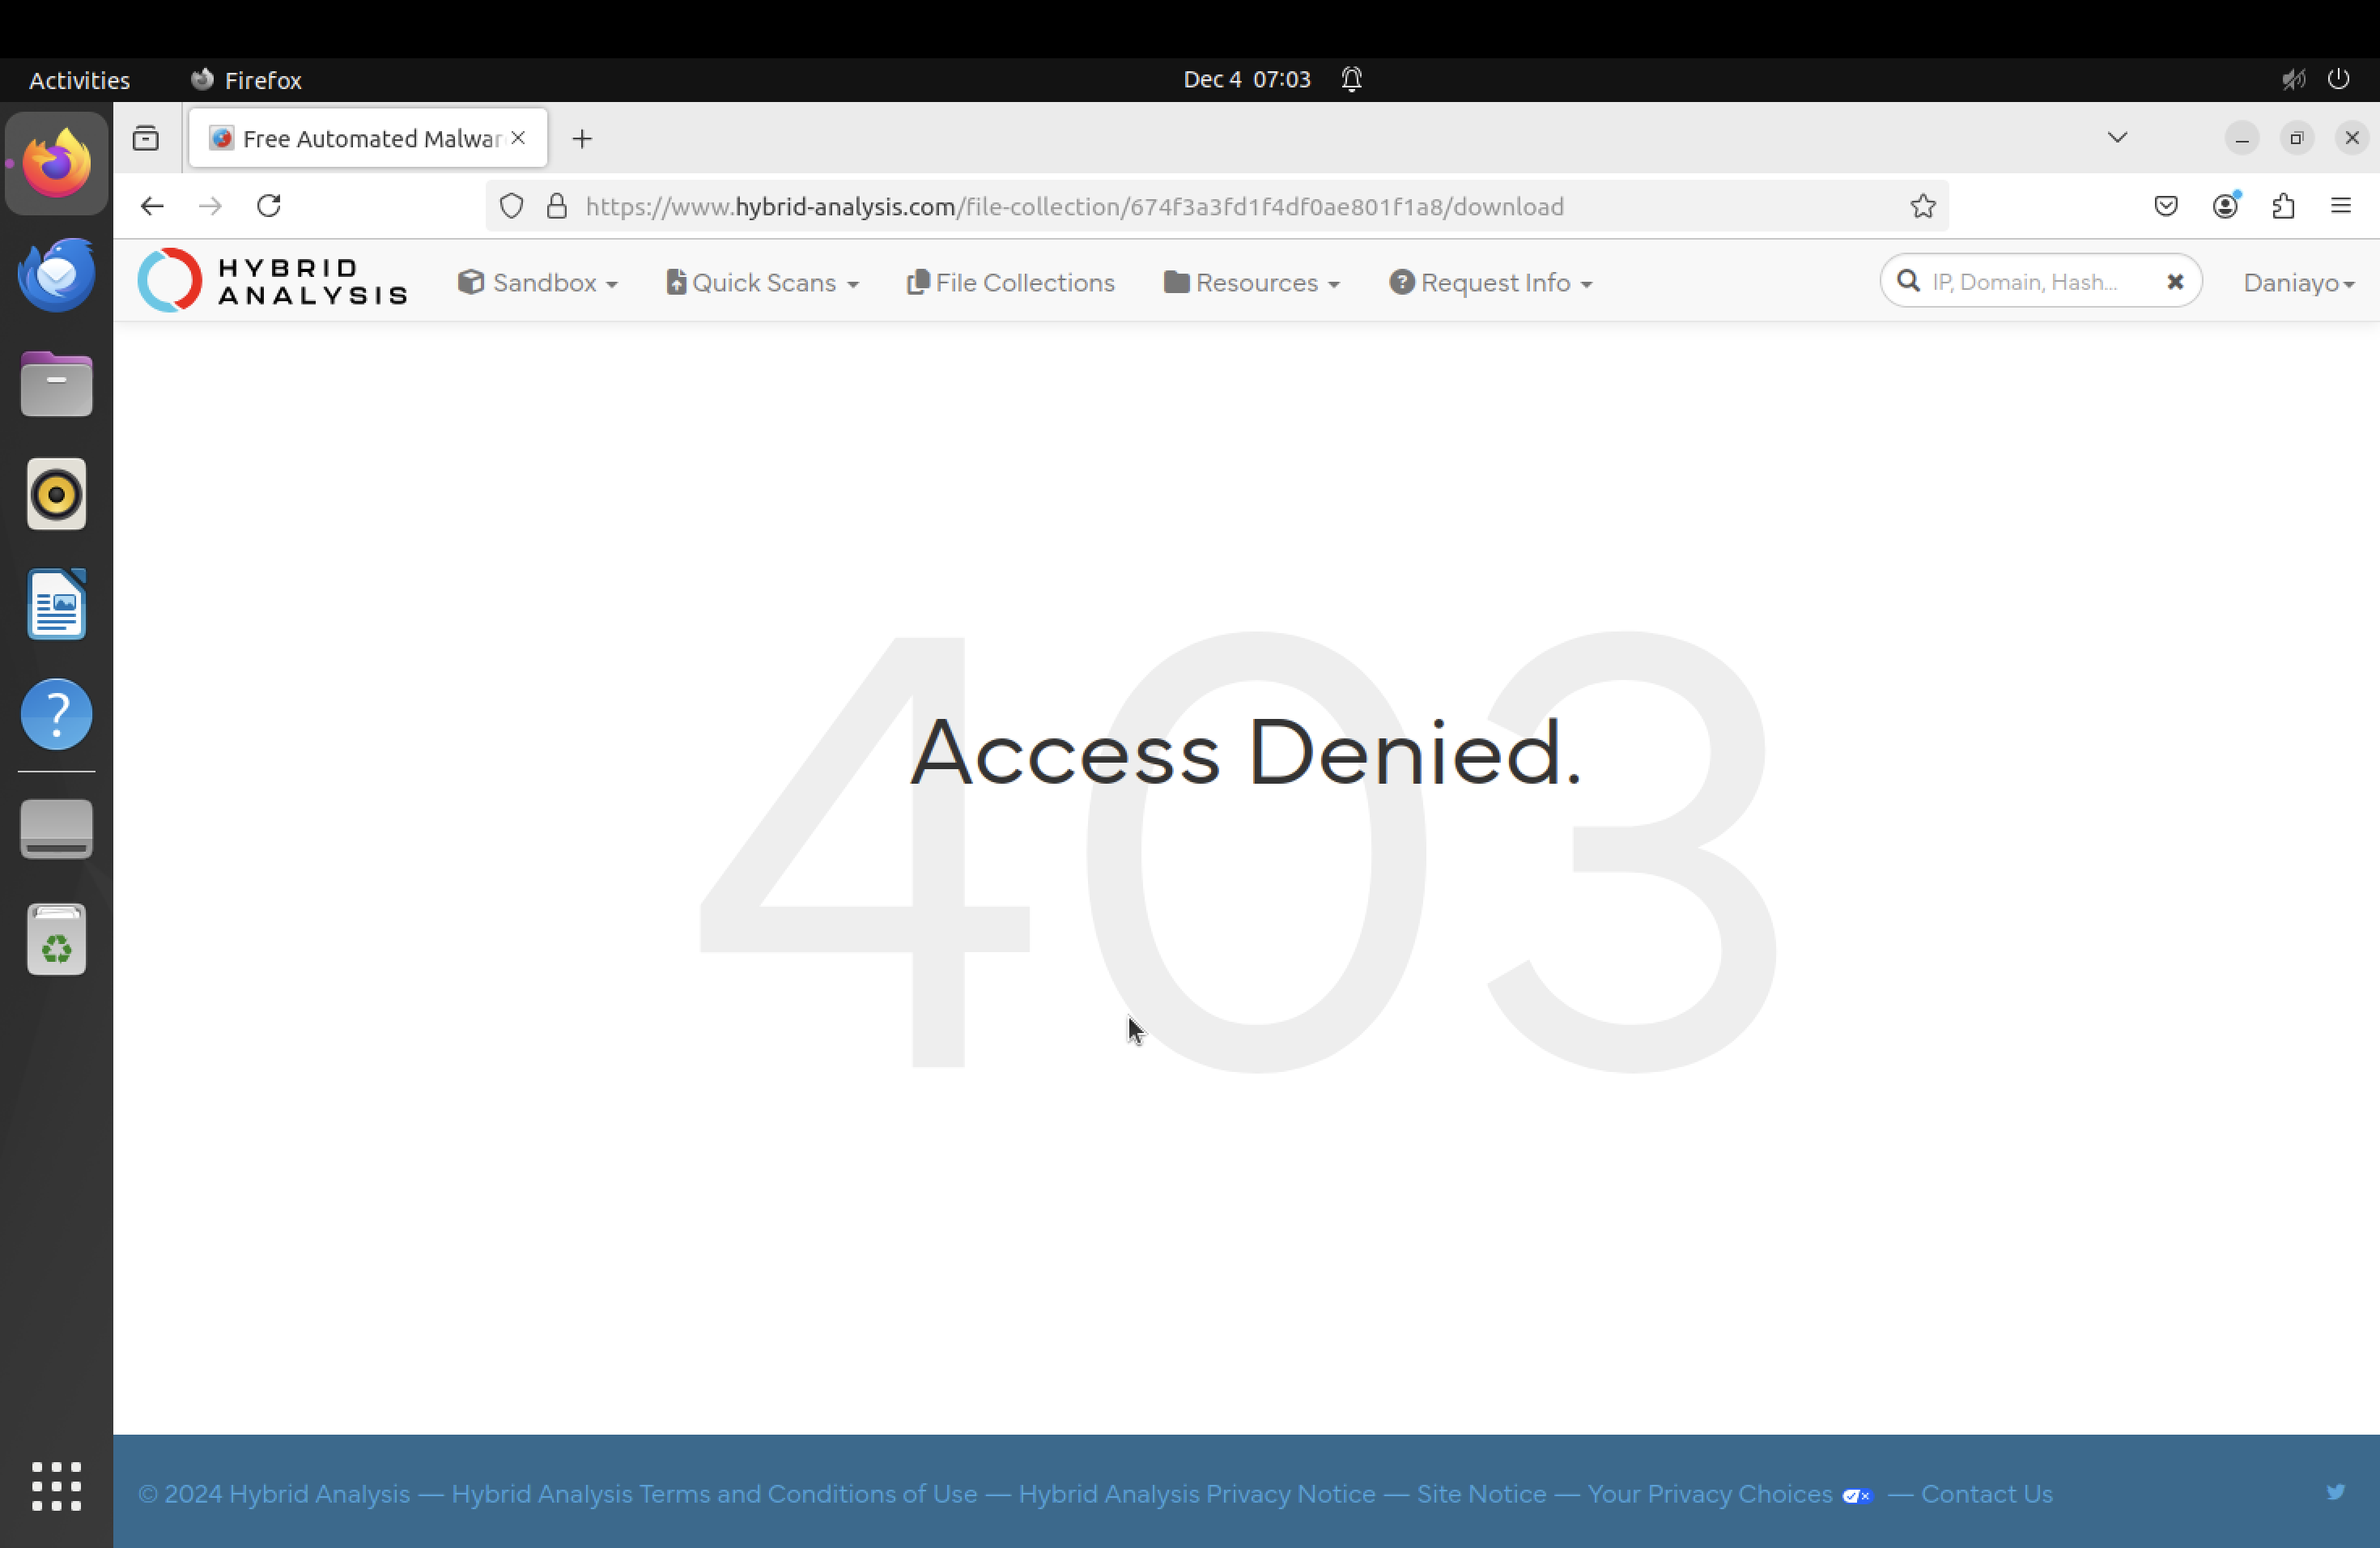Clear the search box with X icon
The image size is (2380, 1548).
coord(2175,282)
